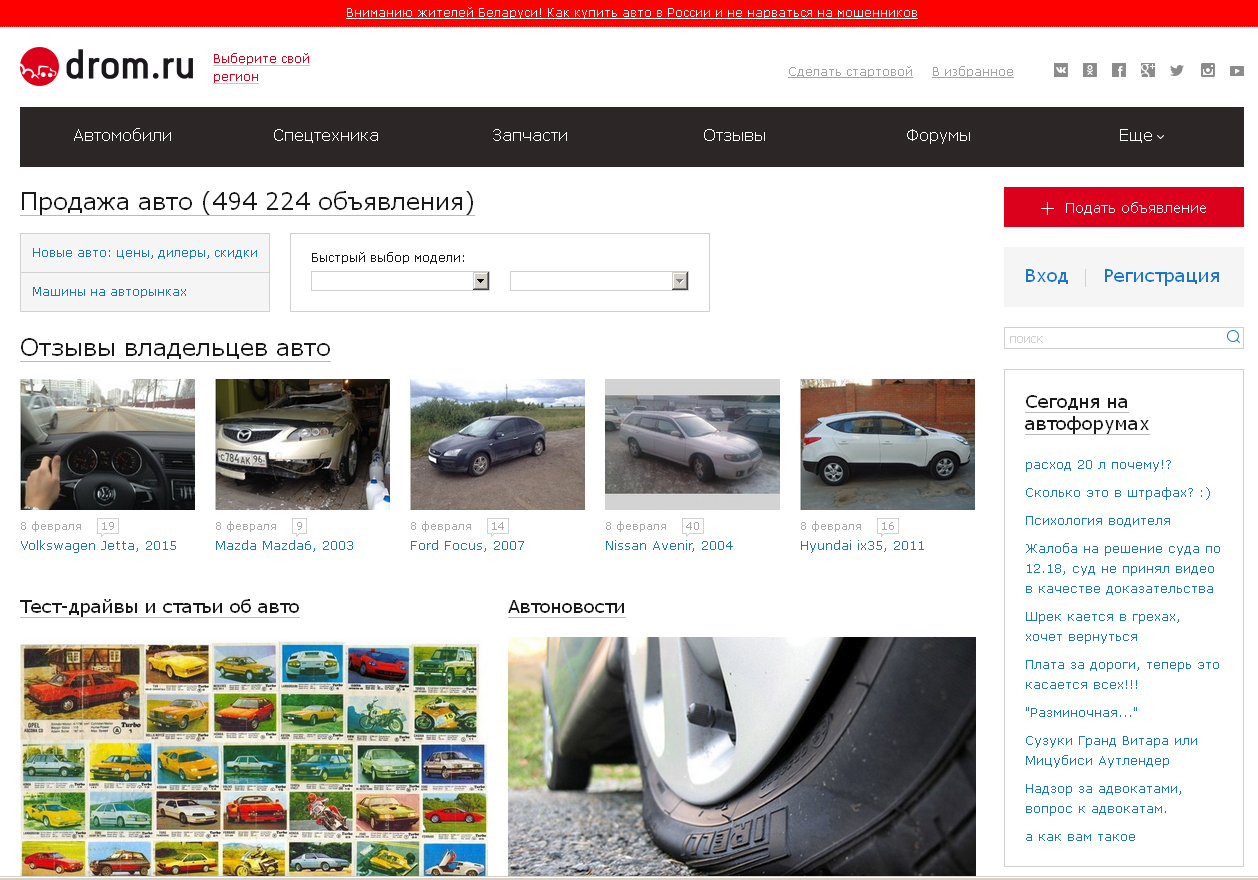The height and width of the screenshot is (880, 1258).
Task: Open forum topic Надзор за адвокатами
Action: tap(1103, 799)
